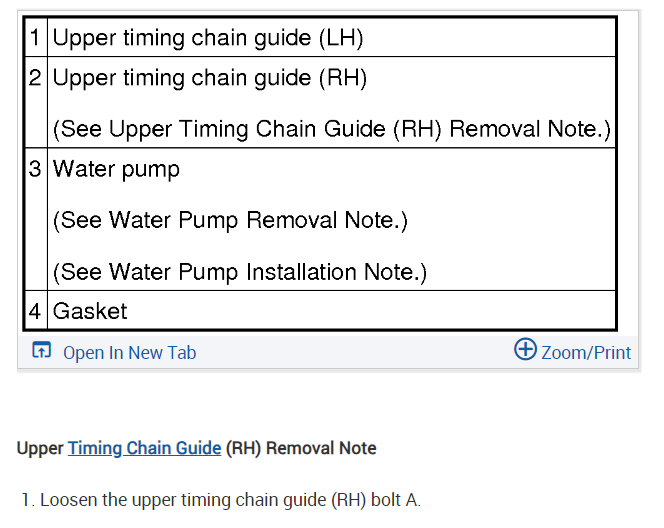Click the Zoom/Print plus circle icon
The height and width of the screenshot is (528, 664).
point(525,349)
